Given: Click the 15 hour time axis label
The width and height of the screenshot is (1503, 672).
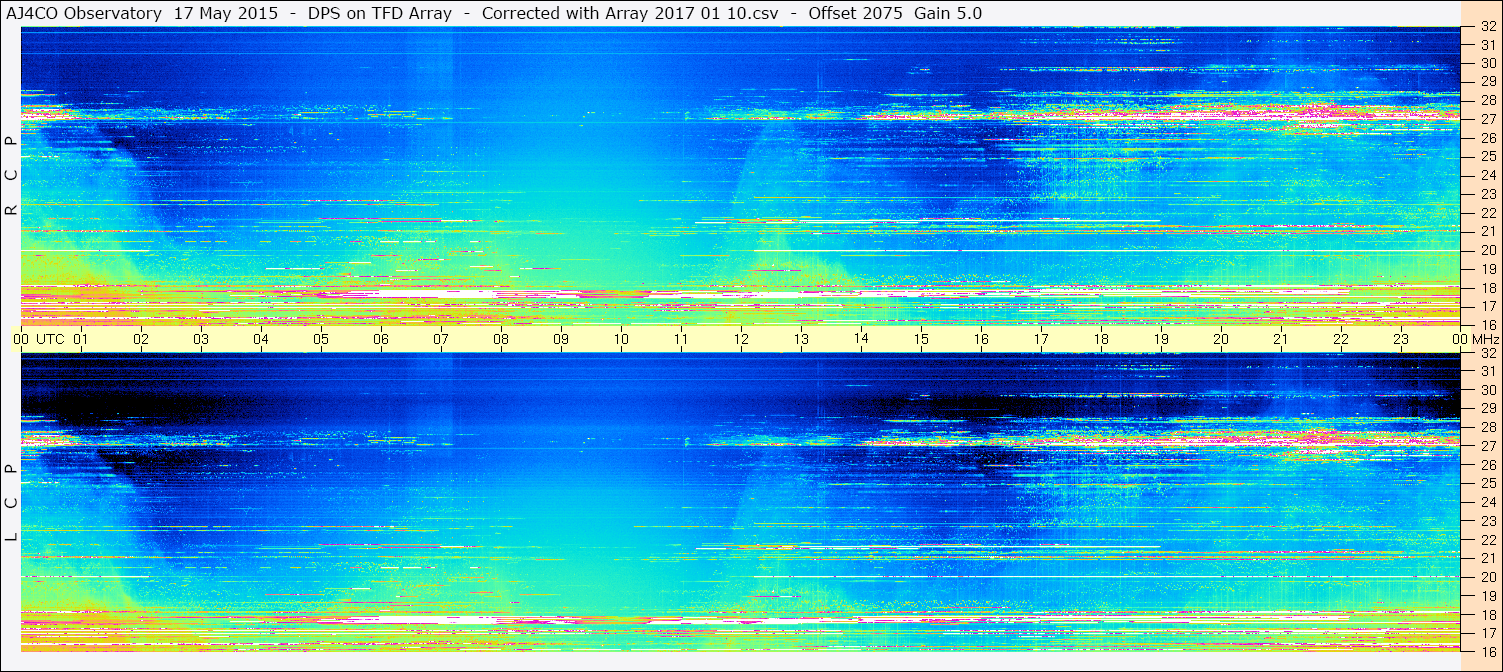Looking at the screenshot, I should click(x=921, y=339).
